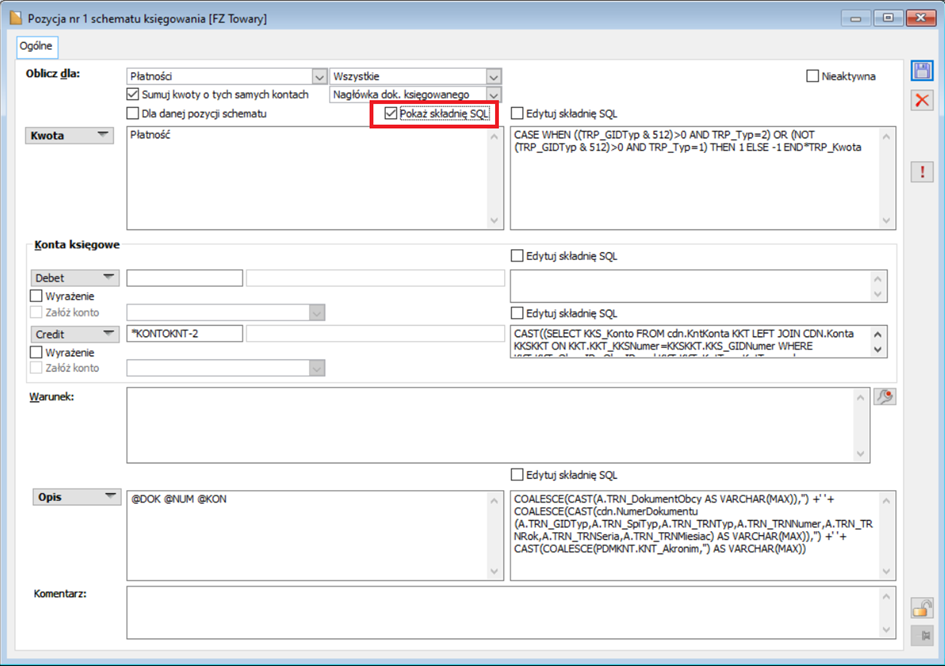945x666 pixels.
Task: Click the Opis SQL COALESCE text box
Action: [703, 535]
